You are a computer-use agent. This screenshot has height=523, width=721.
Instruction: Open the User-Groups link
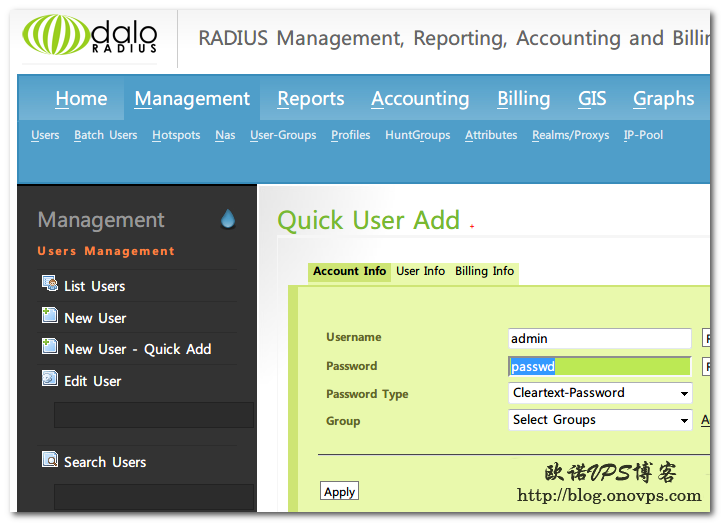[283, 135]
